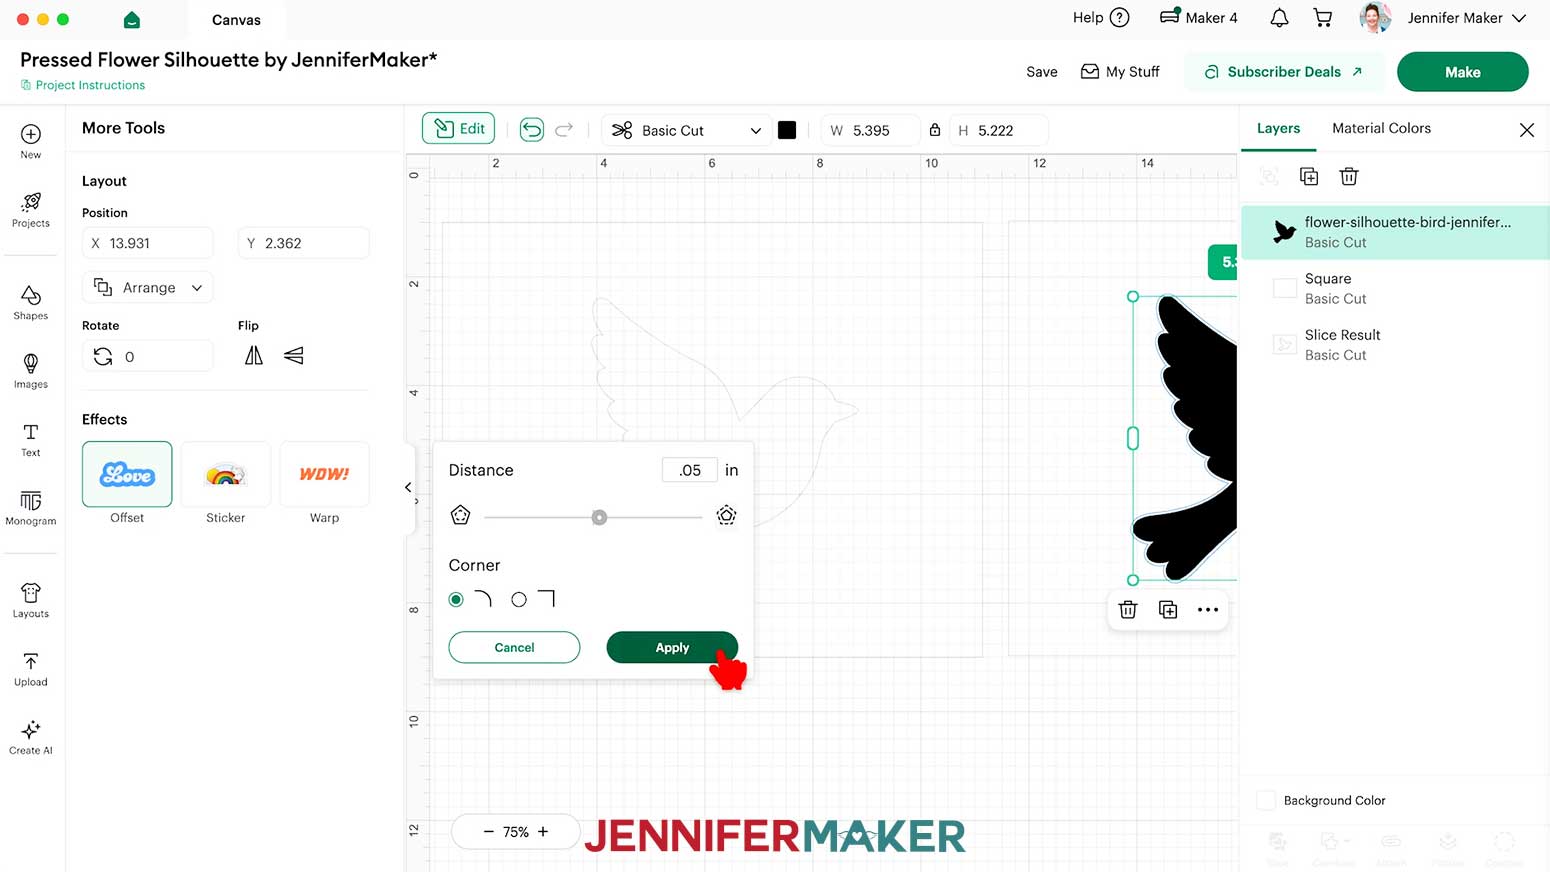Viewport: 1550px width, 872px height.
Task: Click the Rotate icon
Action: [x=103, y=357]
